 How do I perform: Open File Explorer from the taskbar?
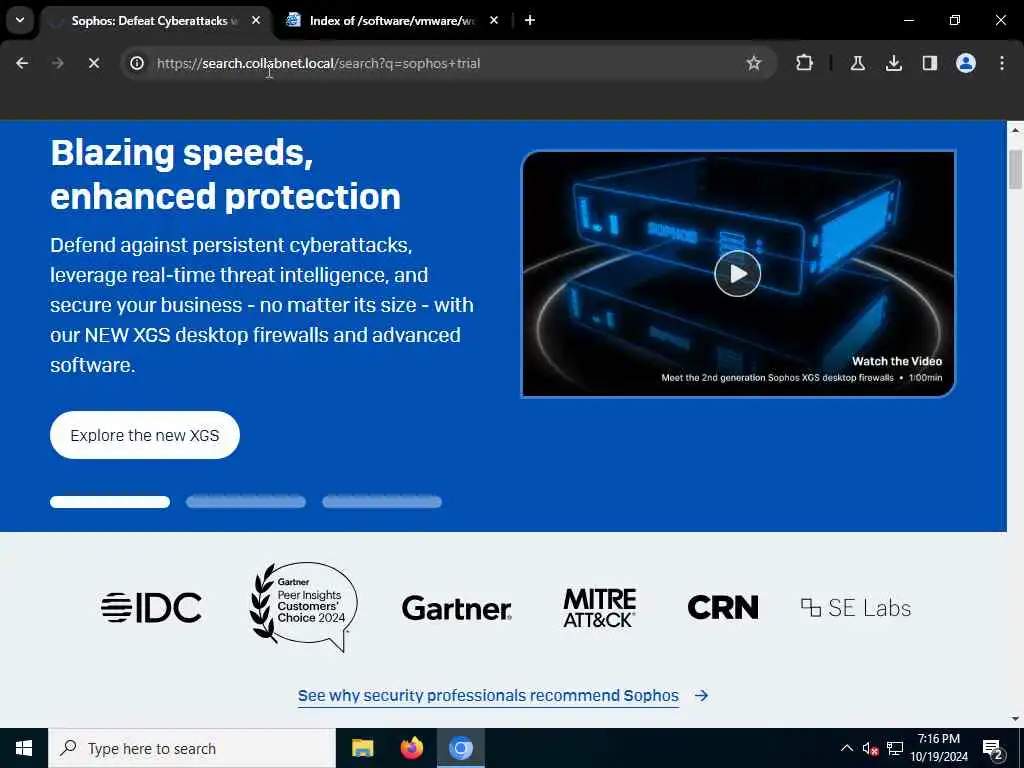(362, 748)
